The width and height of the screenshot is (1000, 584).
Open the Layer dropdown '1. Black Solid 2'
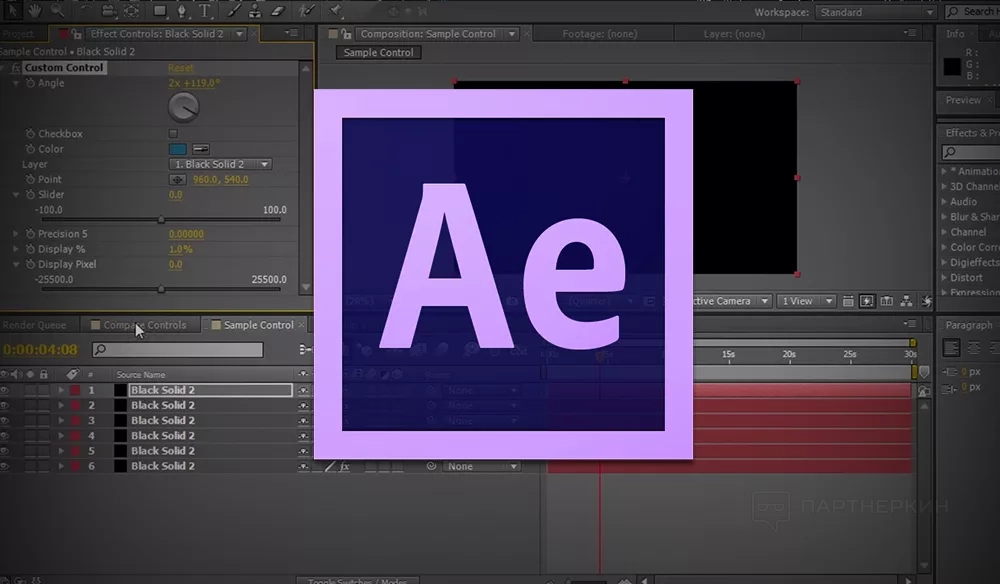coord(220,164)
